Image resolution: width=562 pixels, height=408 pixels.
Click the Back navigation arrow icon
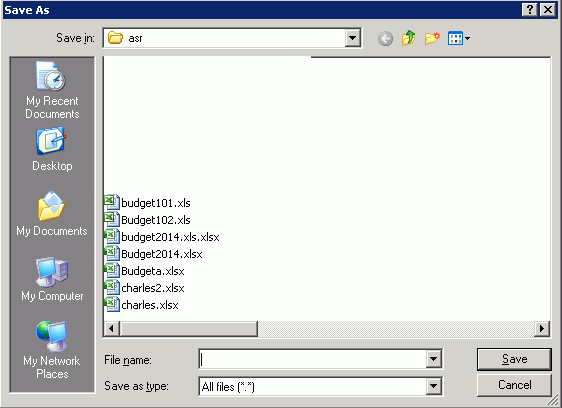tap(385, 38)
